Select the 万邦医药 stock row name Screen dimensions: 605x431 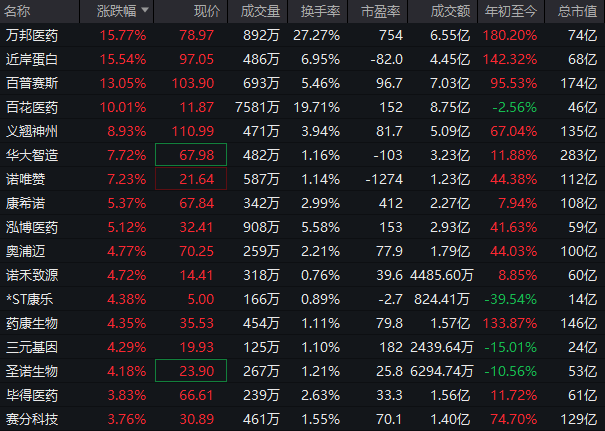click(32, 35)
